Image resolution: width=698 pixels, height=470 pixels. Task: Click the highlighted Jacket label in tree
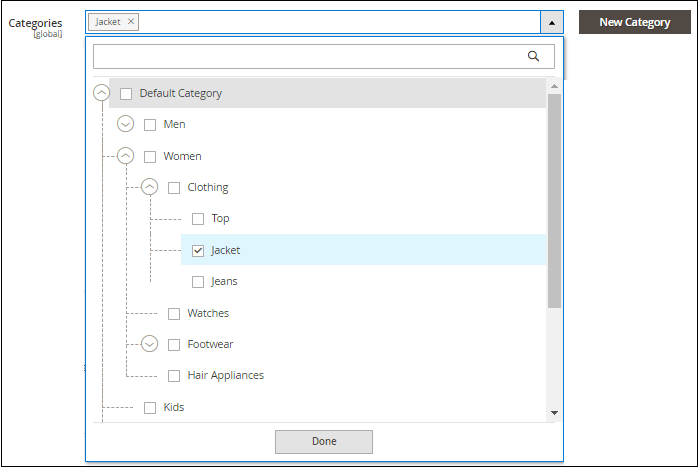226,250
